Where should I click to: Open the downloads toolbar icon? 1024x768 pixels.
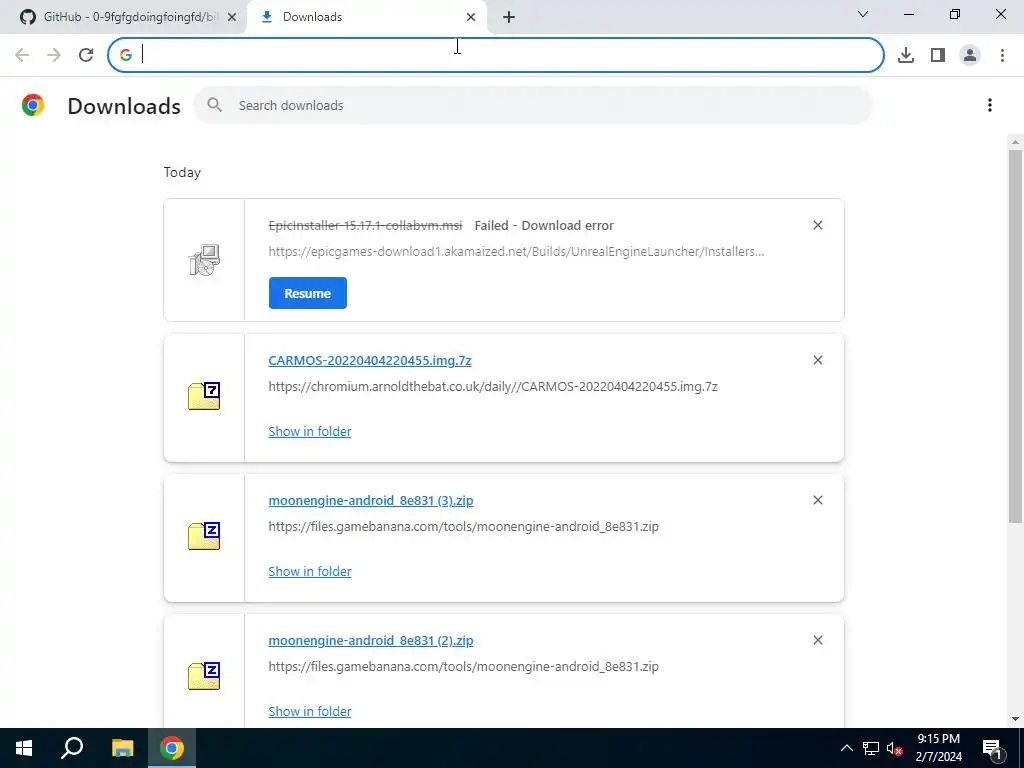(x=906, y=55)
